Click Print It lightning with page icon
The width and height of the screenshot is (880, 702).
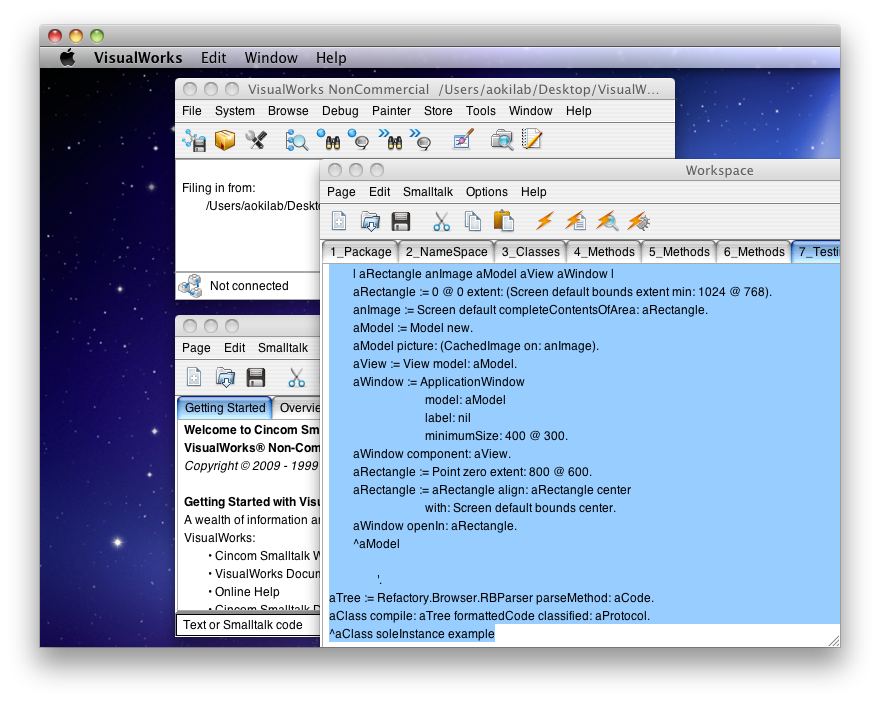click(576, 221)
